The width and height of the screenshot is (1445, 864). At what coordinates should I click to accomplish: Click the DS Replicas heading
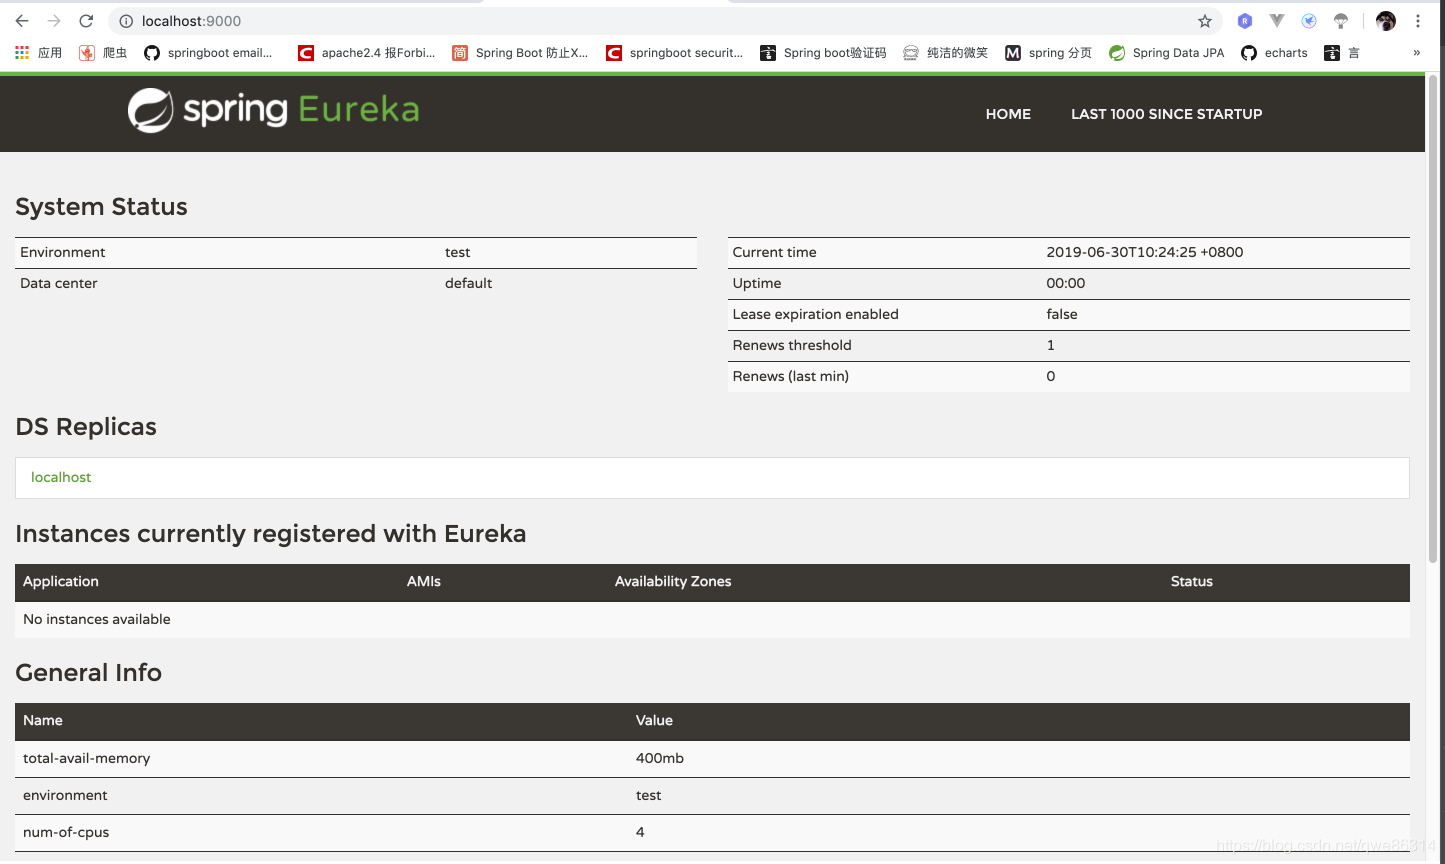click(86, 426)
